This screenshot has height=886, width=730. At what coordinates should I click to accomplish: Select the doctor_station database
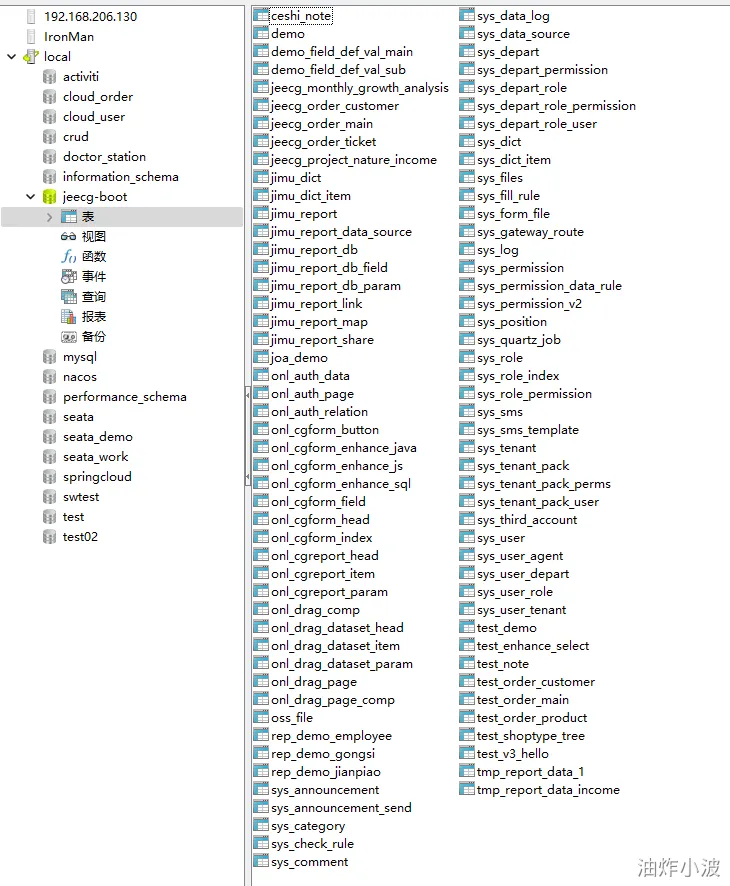[x=105, y=157]
